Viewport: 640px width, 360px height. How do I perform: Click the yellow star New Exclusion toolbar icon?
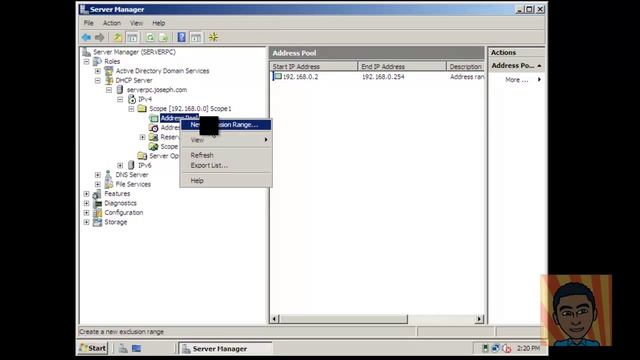tap(213, 38)
